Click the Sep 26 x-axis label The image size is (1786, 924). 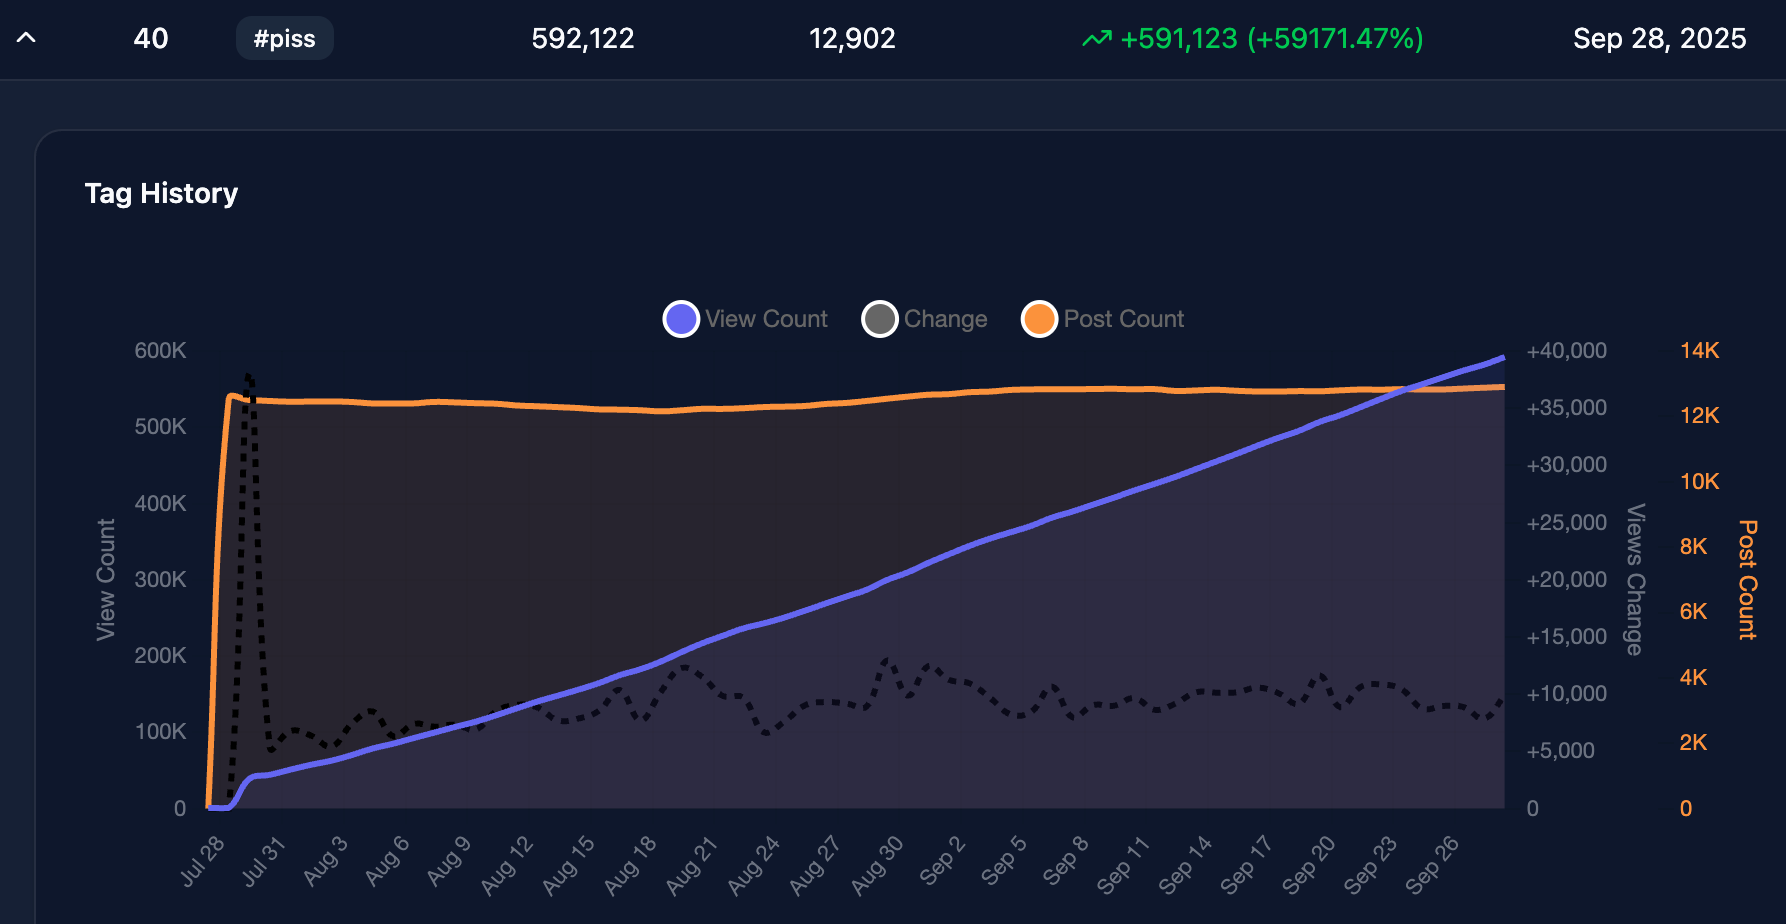[x=1432, y=864]
